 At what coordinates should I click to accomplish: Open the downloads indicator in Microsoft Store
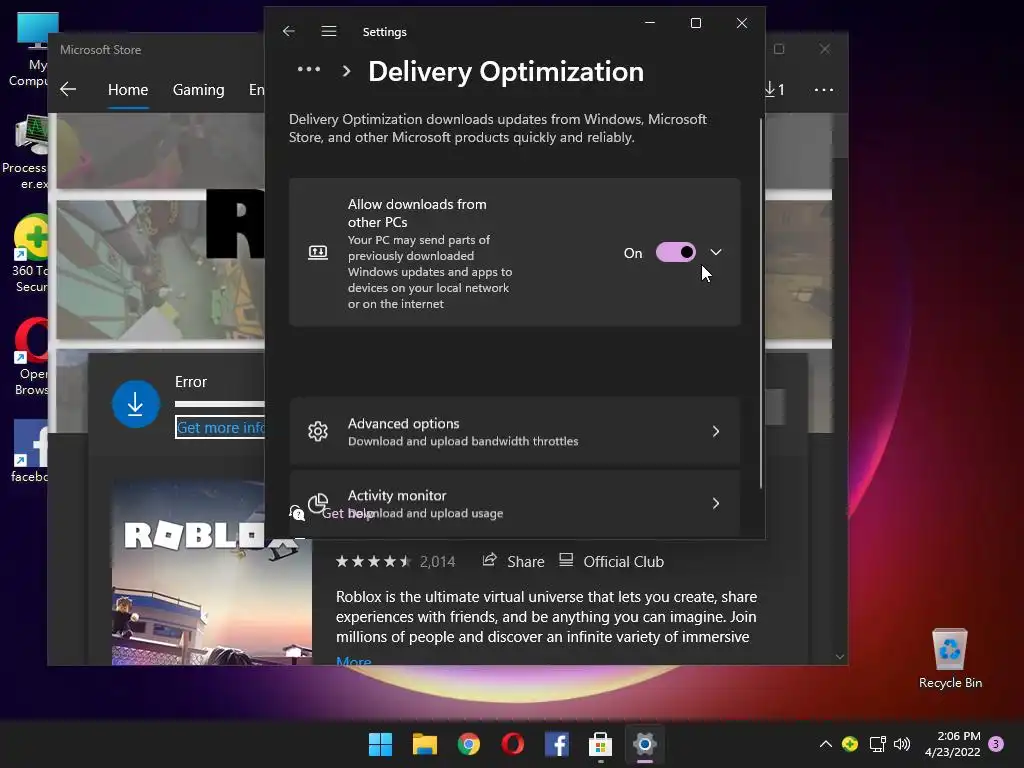(775, 89)
